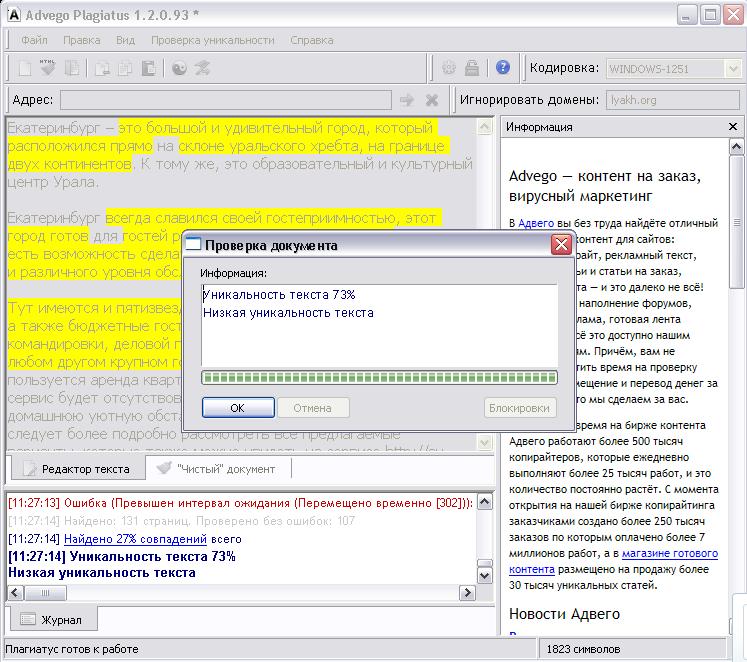The width and height of the screenshot is (747, 662).
Task: Click the red Ошибка log line at 11:27:13
Action: point(241,503)
